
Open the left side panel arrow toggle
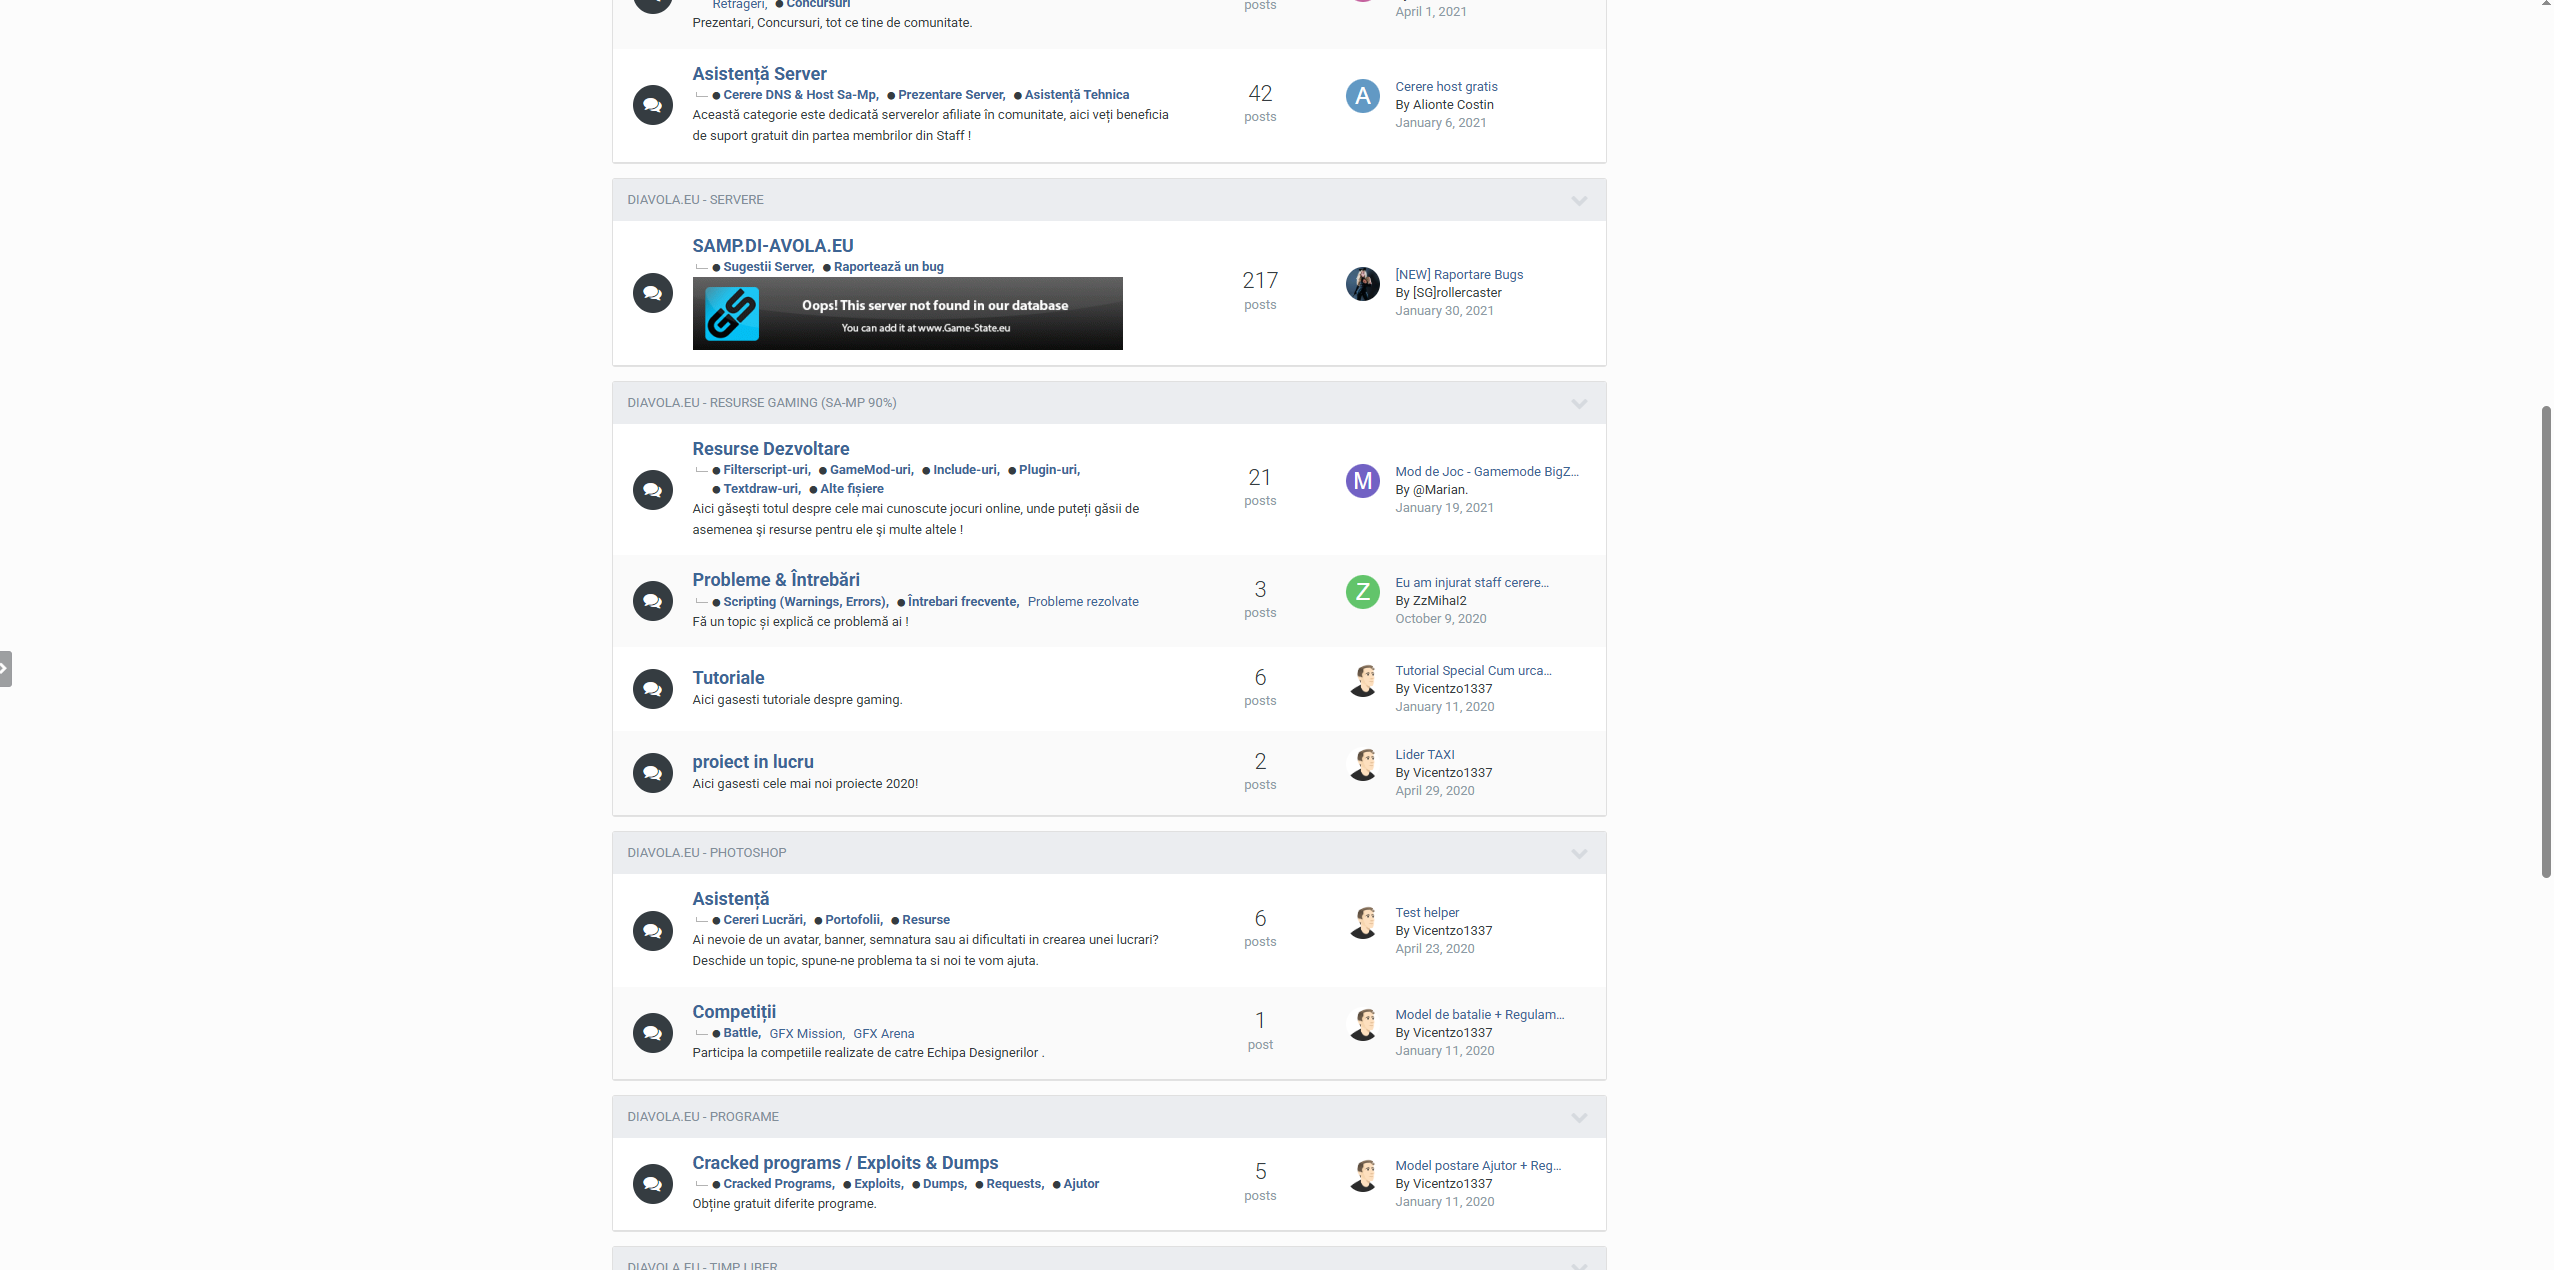[5, 668]
